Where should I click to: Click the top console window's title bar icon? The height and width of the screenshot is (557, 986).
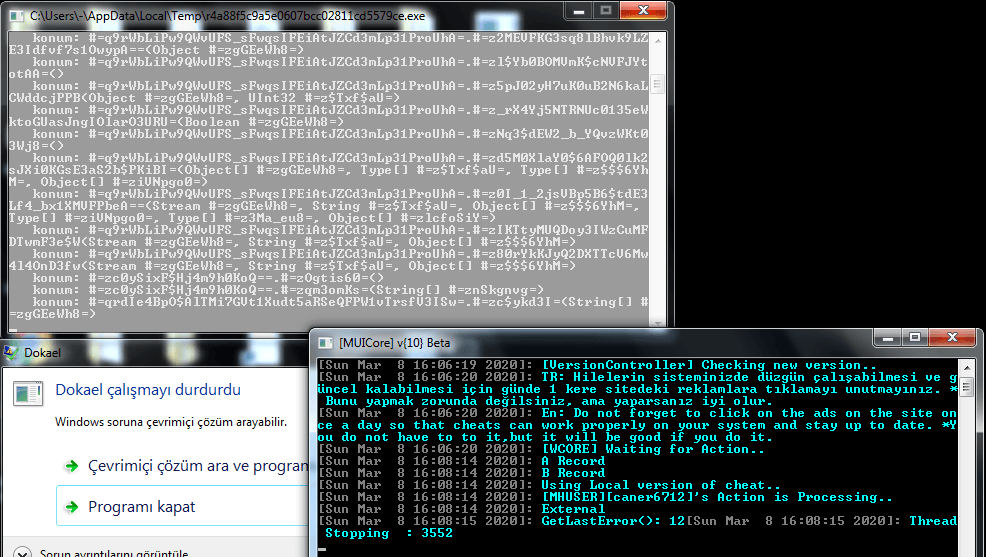(x=16, y=16)
